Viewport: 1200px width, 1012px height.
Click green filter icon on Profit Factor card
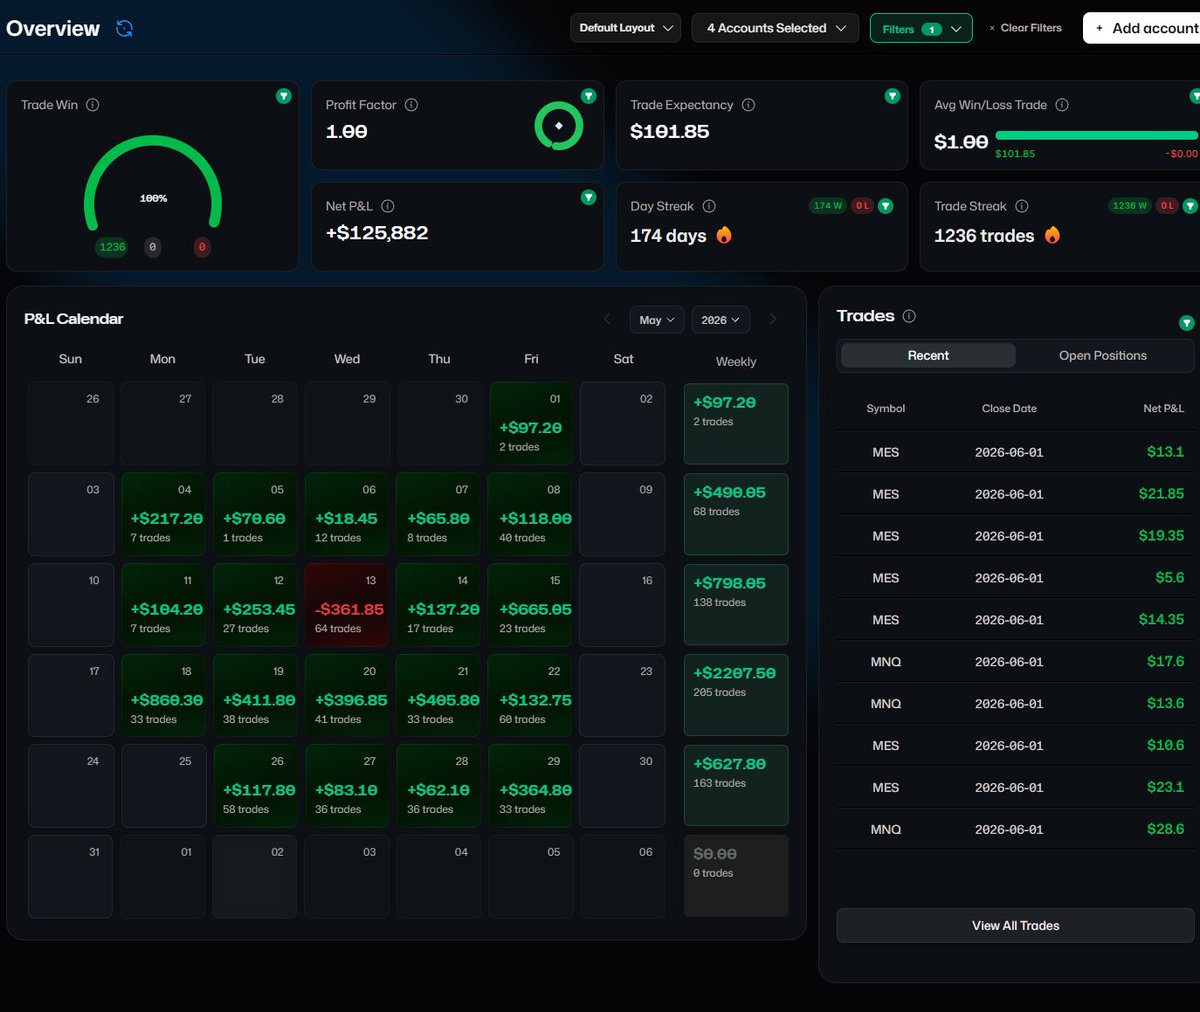588,96
